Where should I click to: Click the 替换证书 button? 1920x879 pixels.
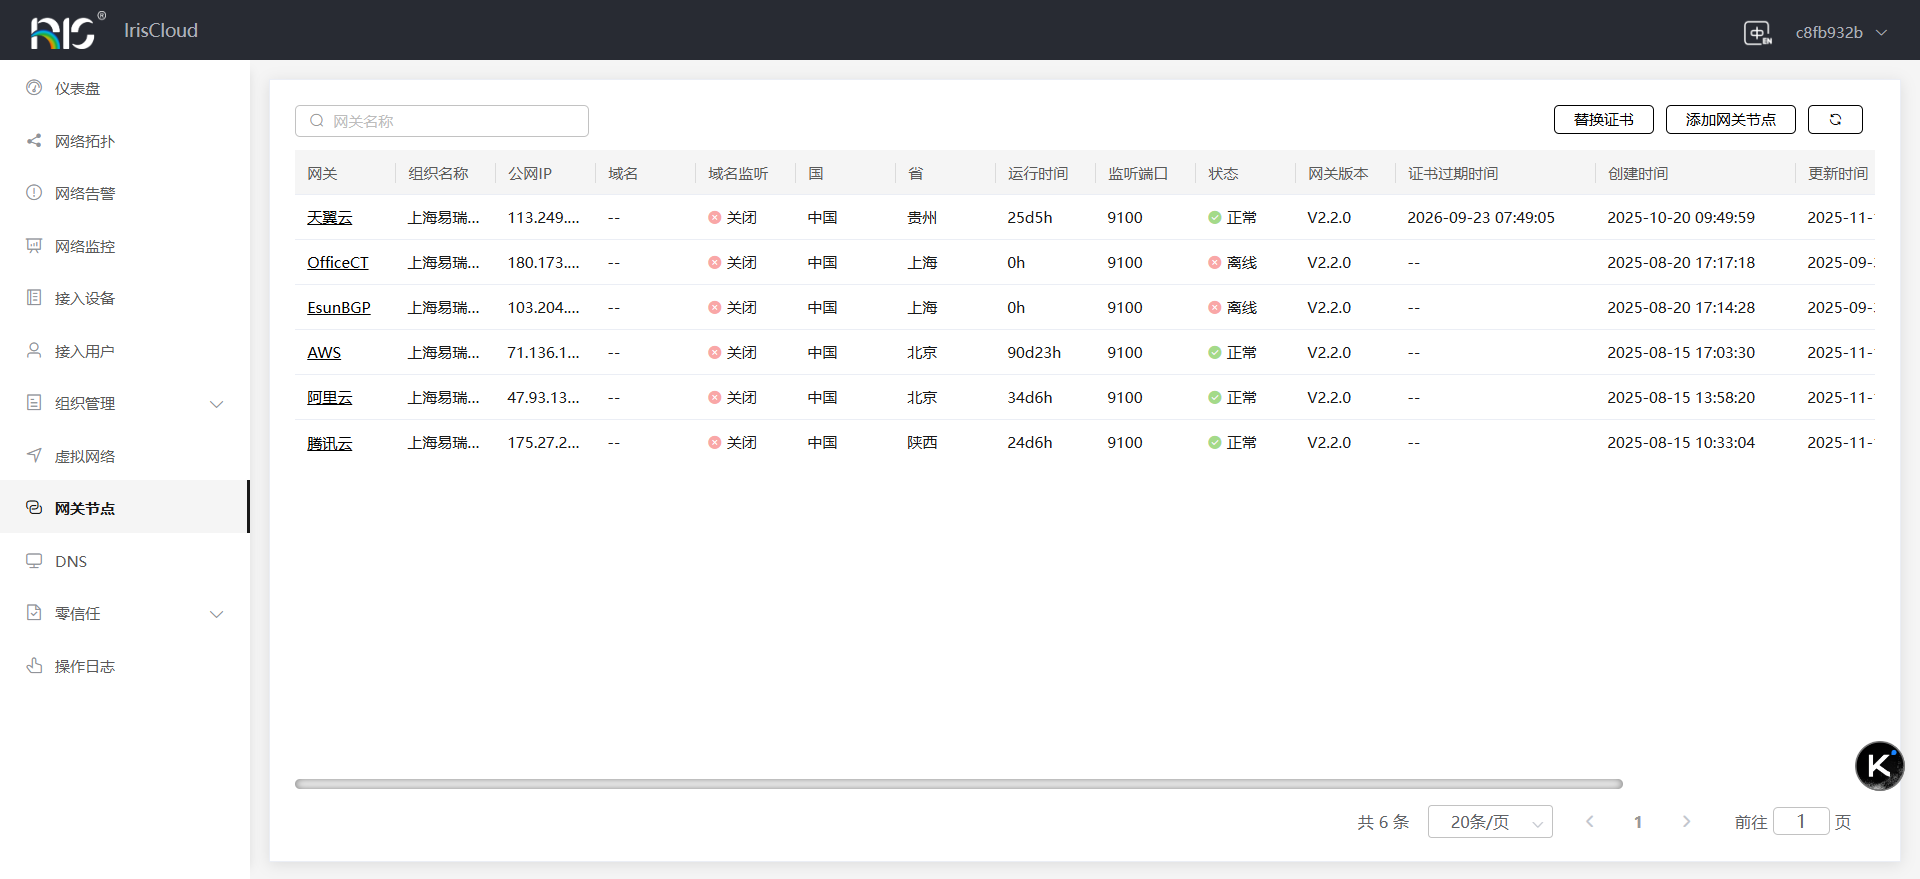point(1603,120)
